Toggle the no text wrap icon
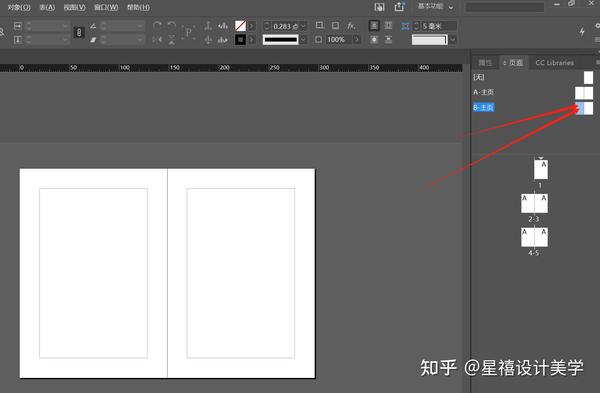 click(x=374, y=26)
